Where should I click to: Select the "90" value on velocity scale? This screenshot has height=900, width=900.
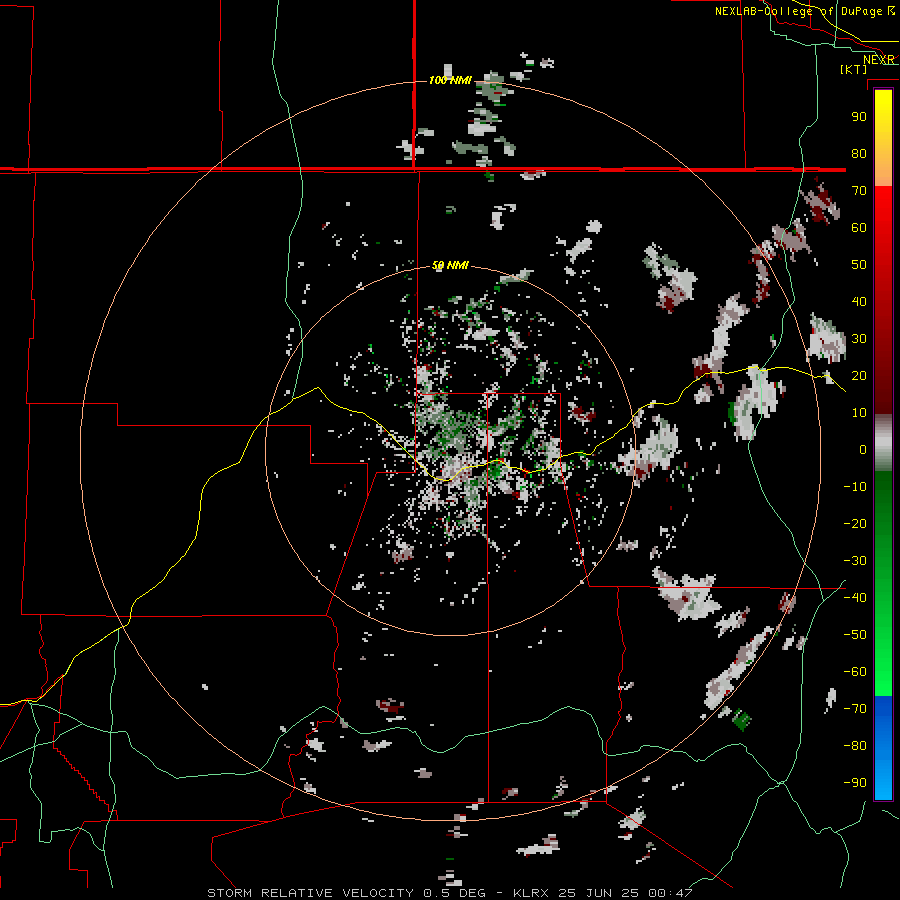tap(859, 117)
